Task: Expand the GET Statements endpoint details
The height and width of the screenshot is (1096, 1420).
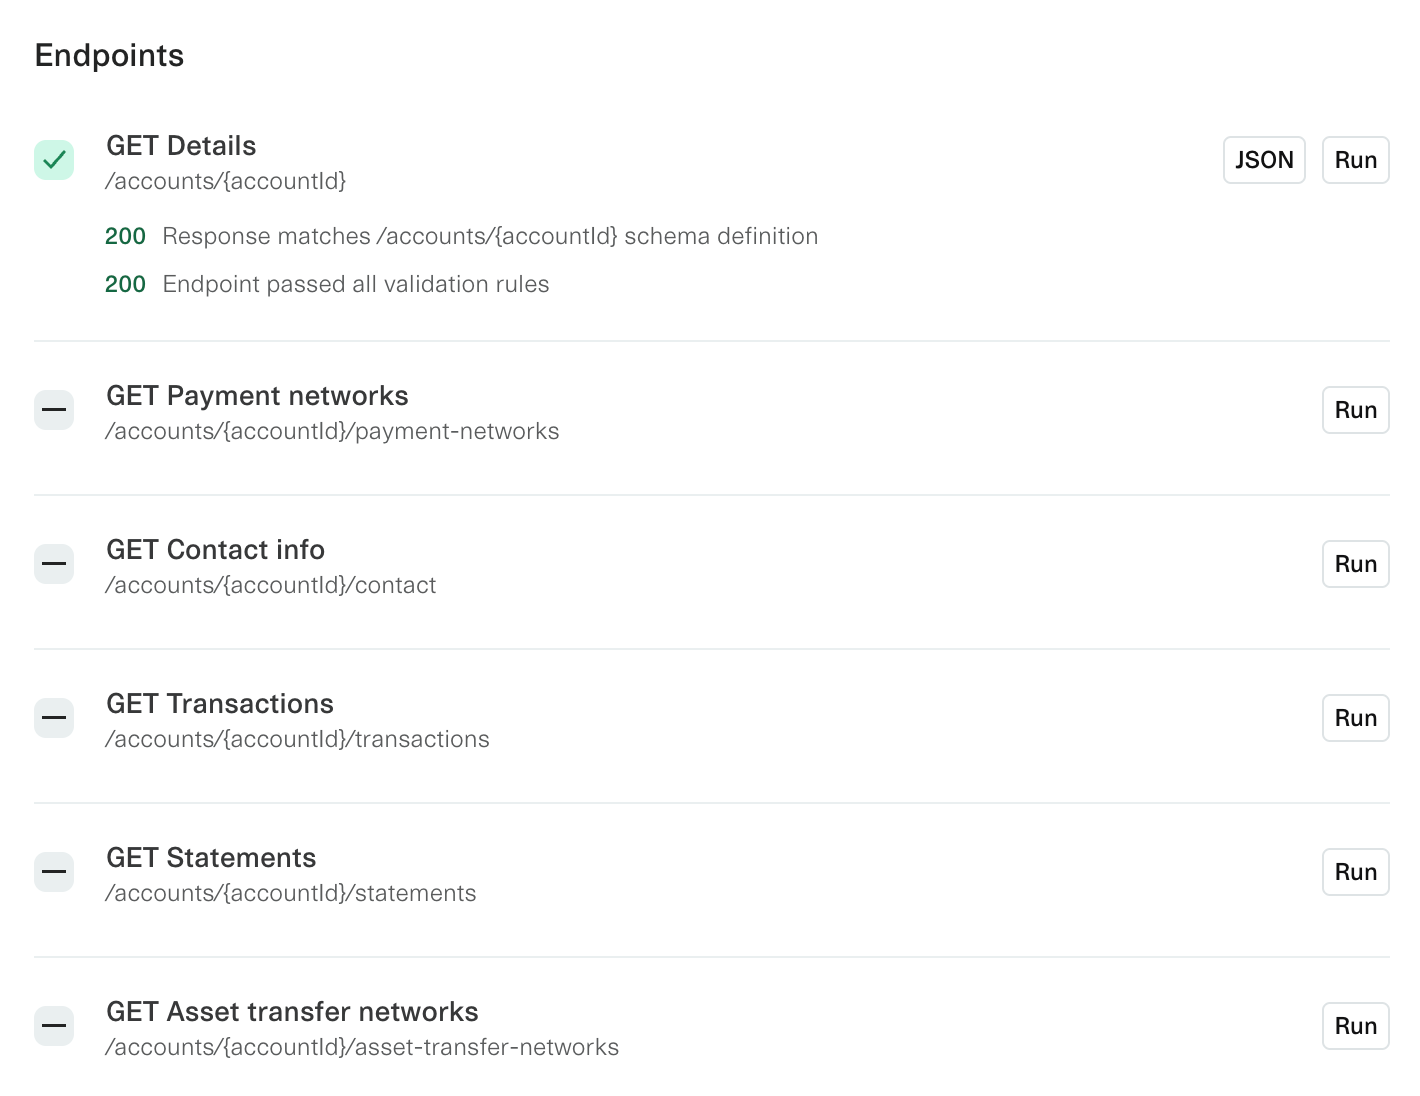Action: coord(211,858)
